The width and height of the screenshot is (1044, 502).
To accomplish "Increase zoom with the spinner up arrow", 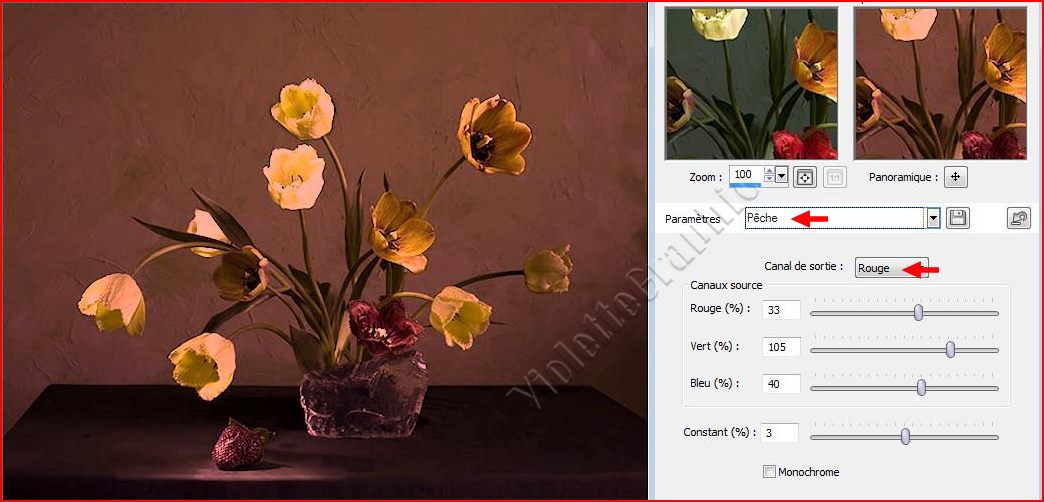I will [768, 172].
